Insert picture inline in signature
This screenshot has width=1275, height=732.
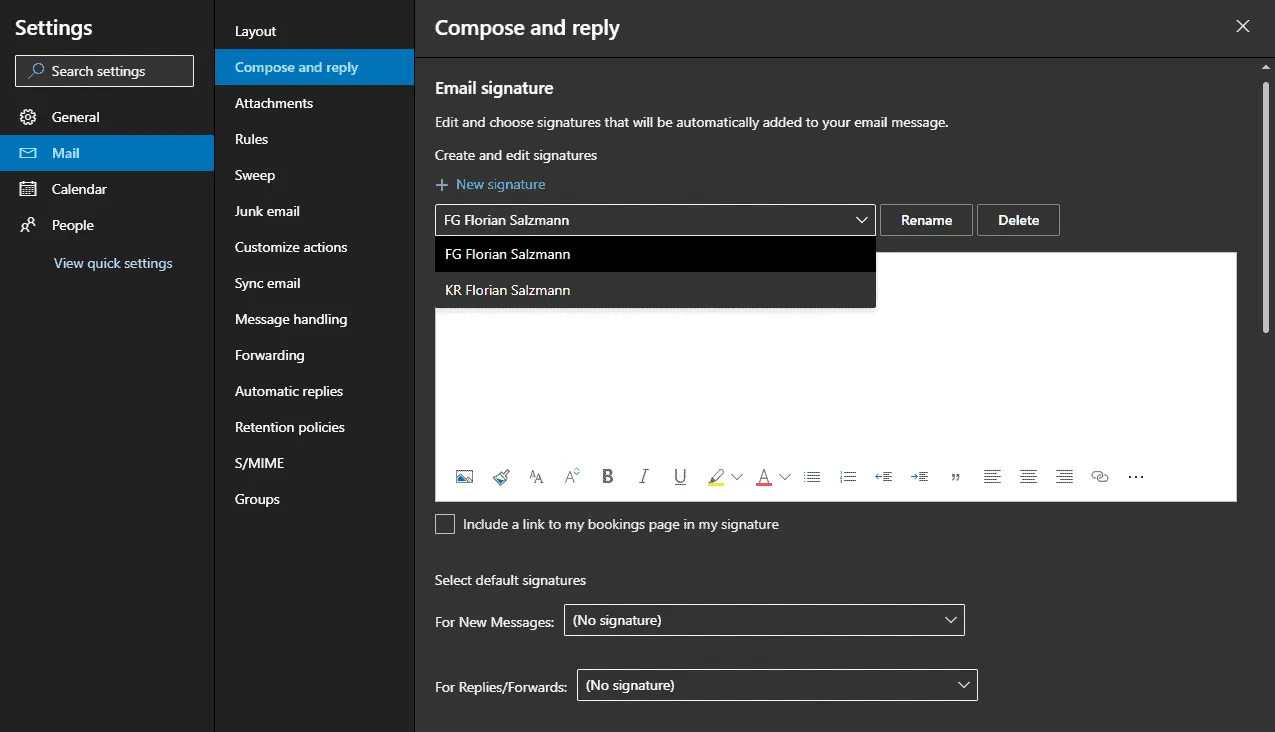[x=464, y=477]
